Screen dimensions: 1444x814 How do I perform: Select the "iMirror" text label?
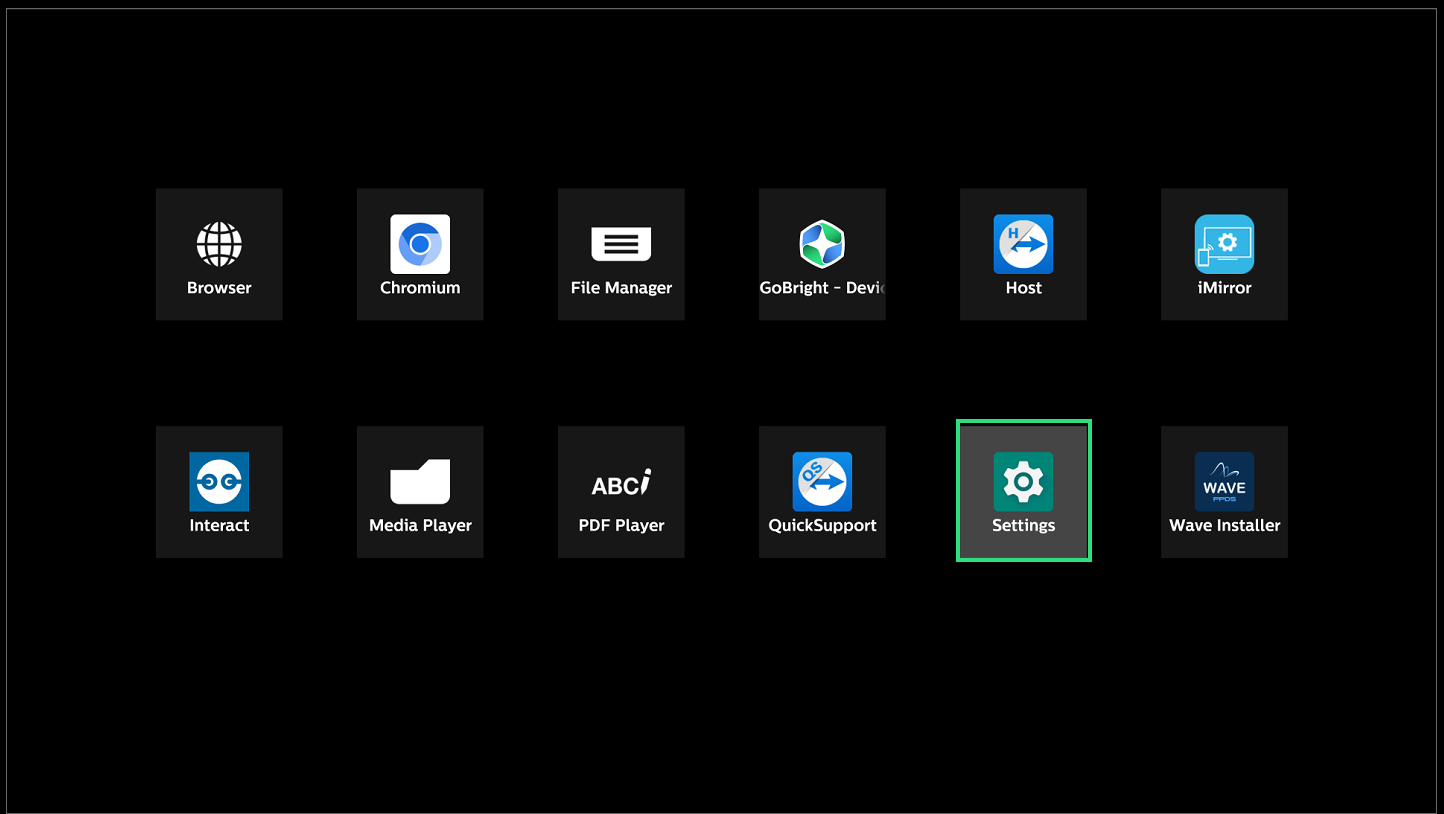pos(1224,288)
